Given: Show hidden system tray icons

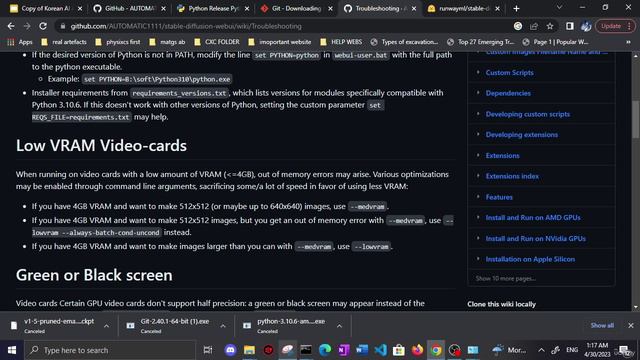Looking at the screenshot, I should (x=541, y=350).
